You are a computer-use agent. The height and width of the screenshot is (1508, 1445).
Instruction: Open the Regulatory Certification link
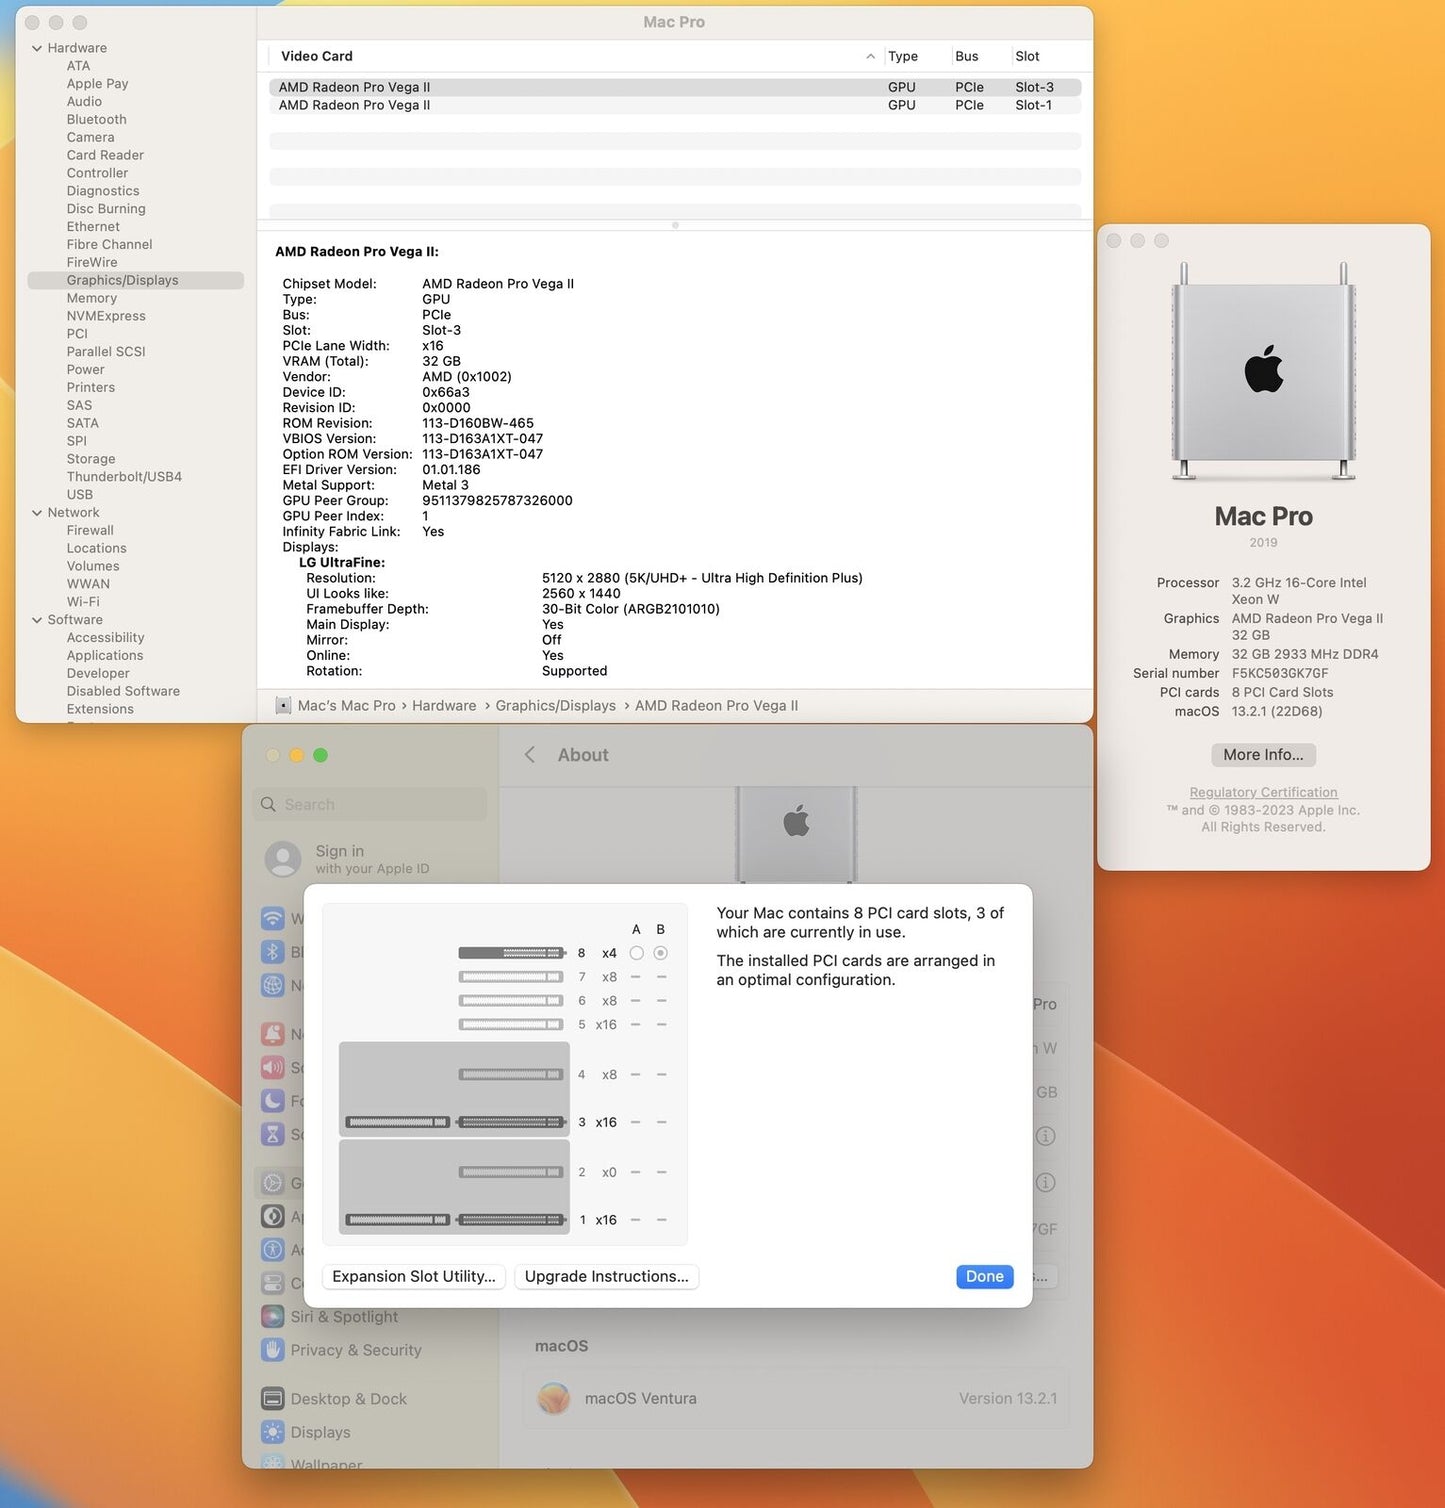(x=1263, y=793)
